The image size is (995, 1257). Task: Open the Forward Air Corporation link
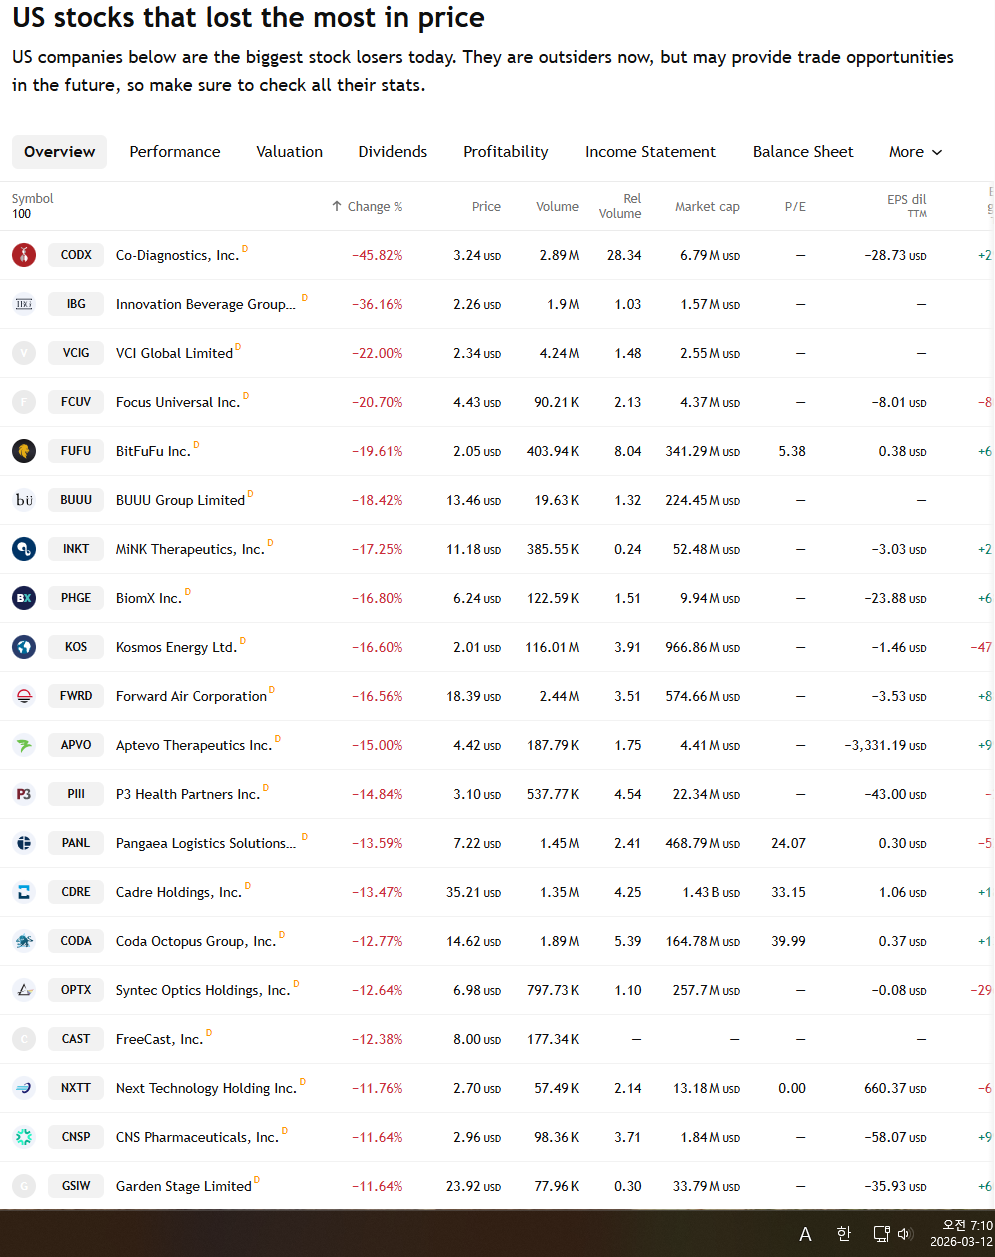[x=191, y=696]
